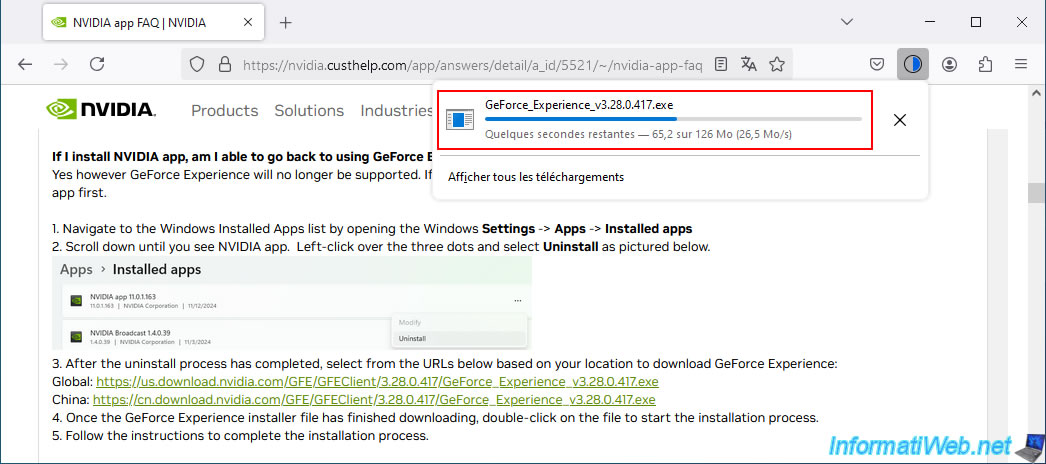Open the Solutions menu
The height and width of the screenshot is (464, 1046).
click(309, 111)
